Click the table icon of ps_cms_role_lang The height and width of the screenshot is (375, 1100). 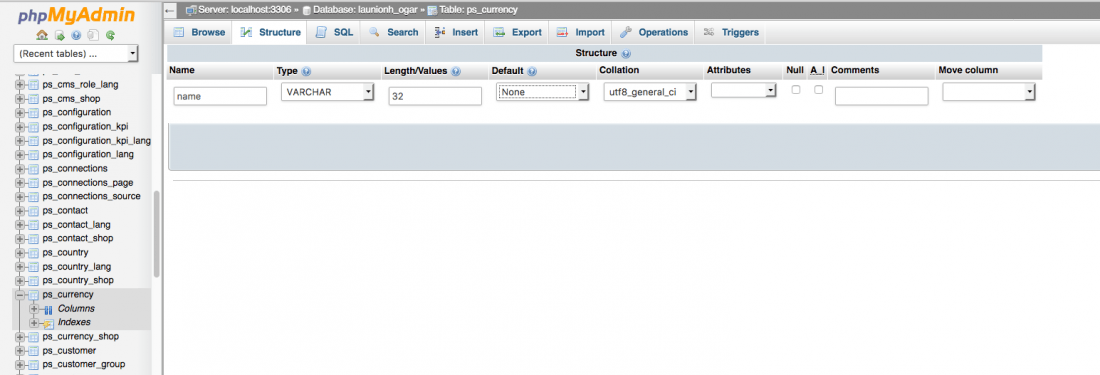(33, 84)
